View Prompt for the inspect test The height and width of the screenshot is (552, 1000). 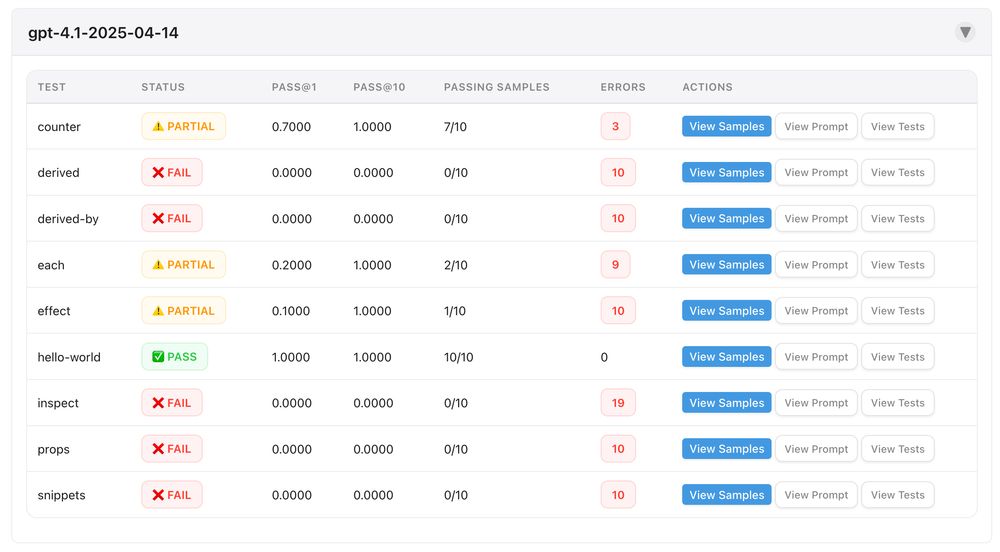point(816,402)
